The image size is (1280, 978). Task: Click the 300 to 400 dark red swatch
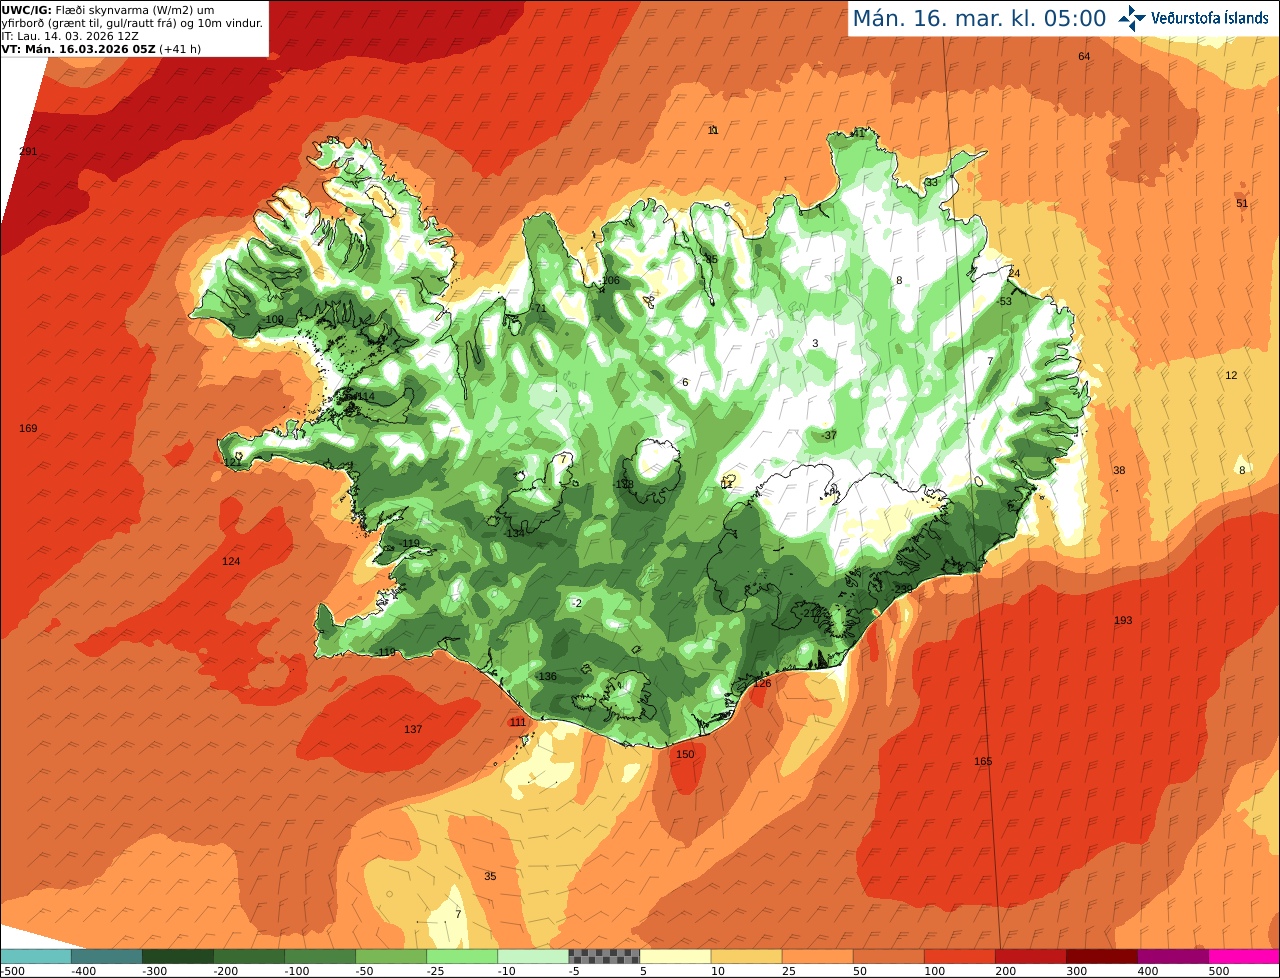click(1101, 956)
